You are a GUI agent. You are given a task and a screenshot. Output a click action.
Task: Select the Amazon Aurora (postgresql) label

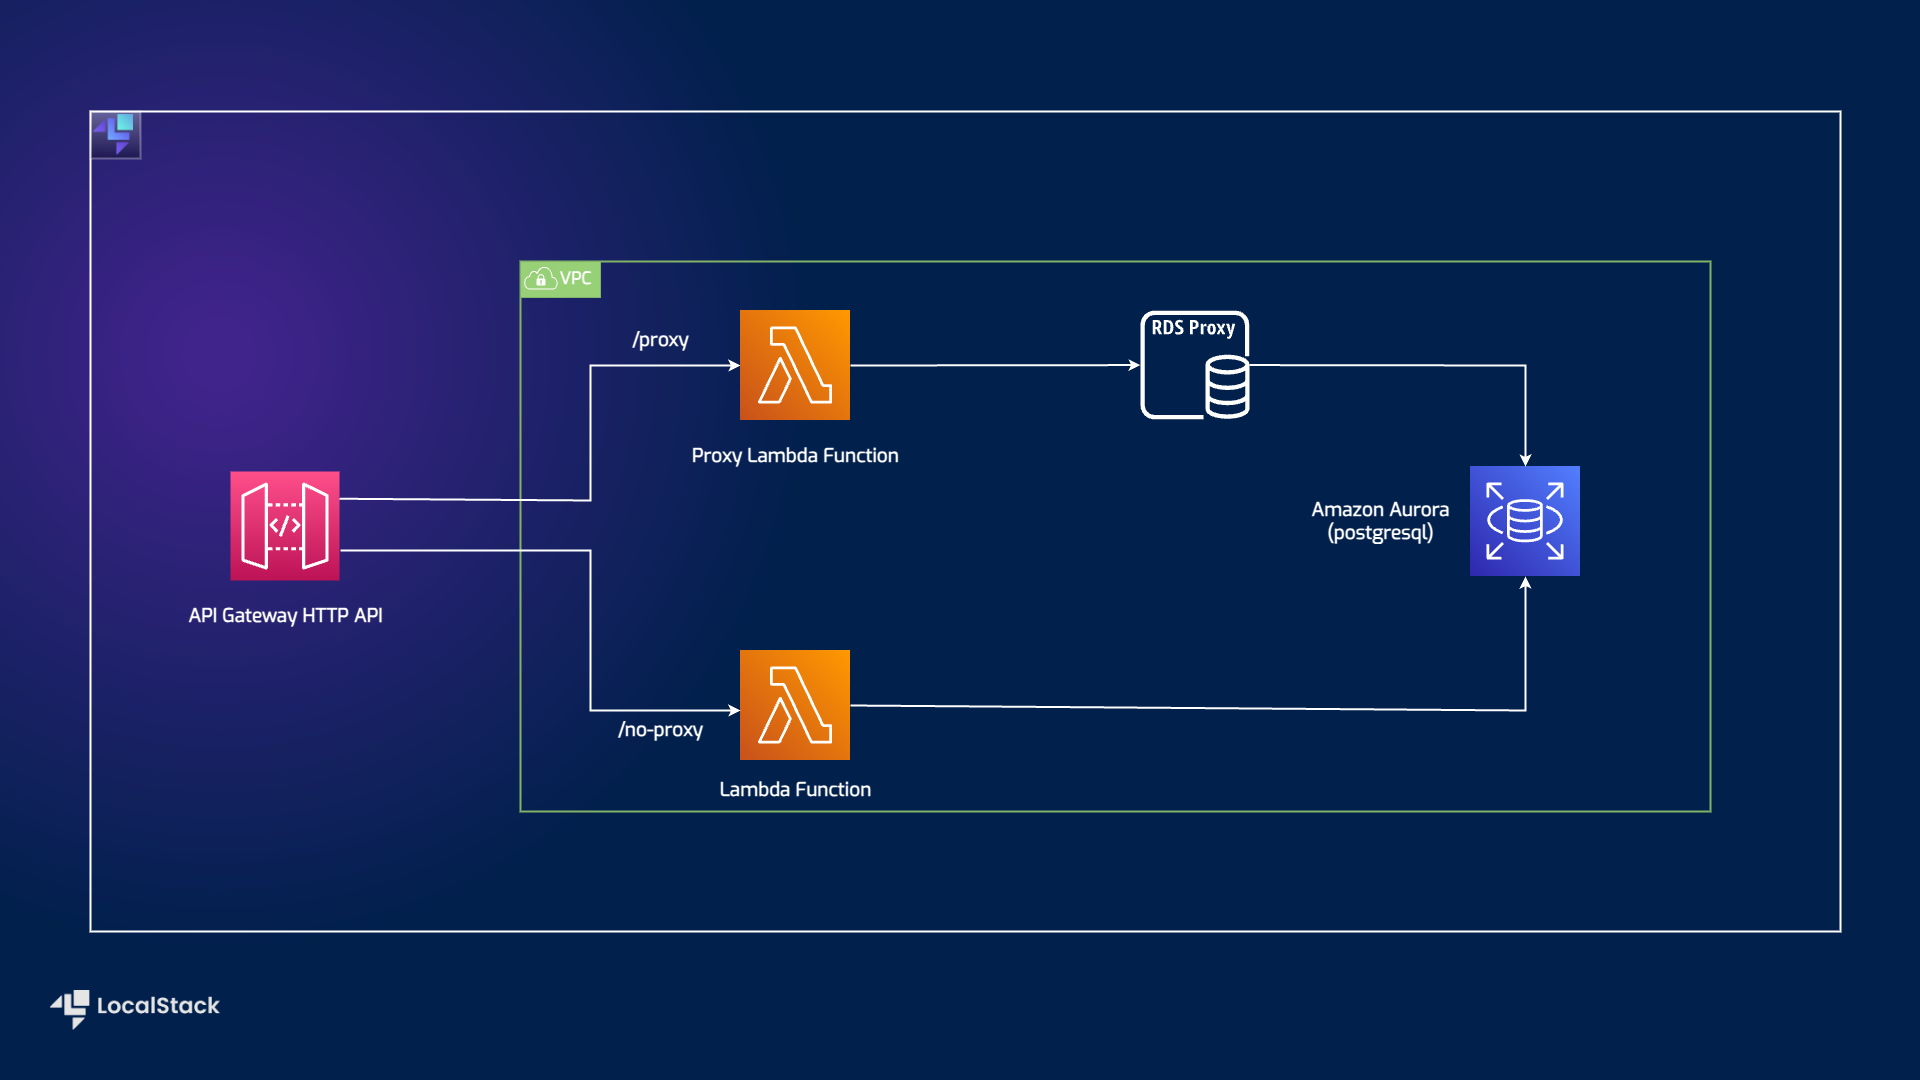[x=1380, y=521]
